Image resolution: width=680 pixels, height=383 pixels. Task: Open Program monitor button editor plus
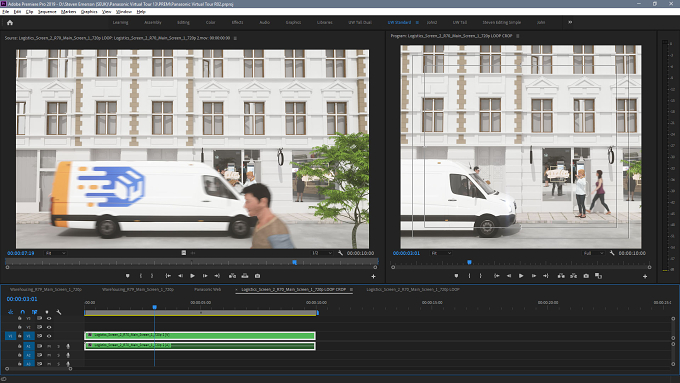click(x=645, y=276)
